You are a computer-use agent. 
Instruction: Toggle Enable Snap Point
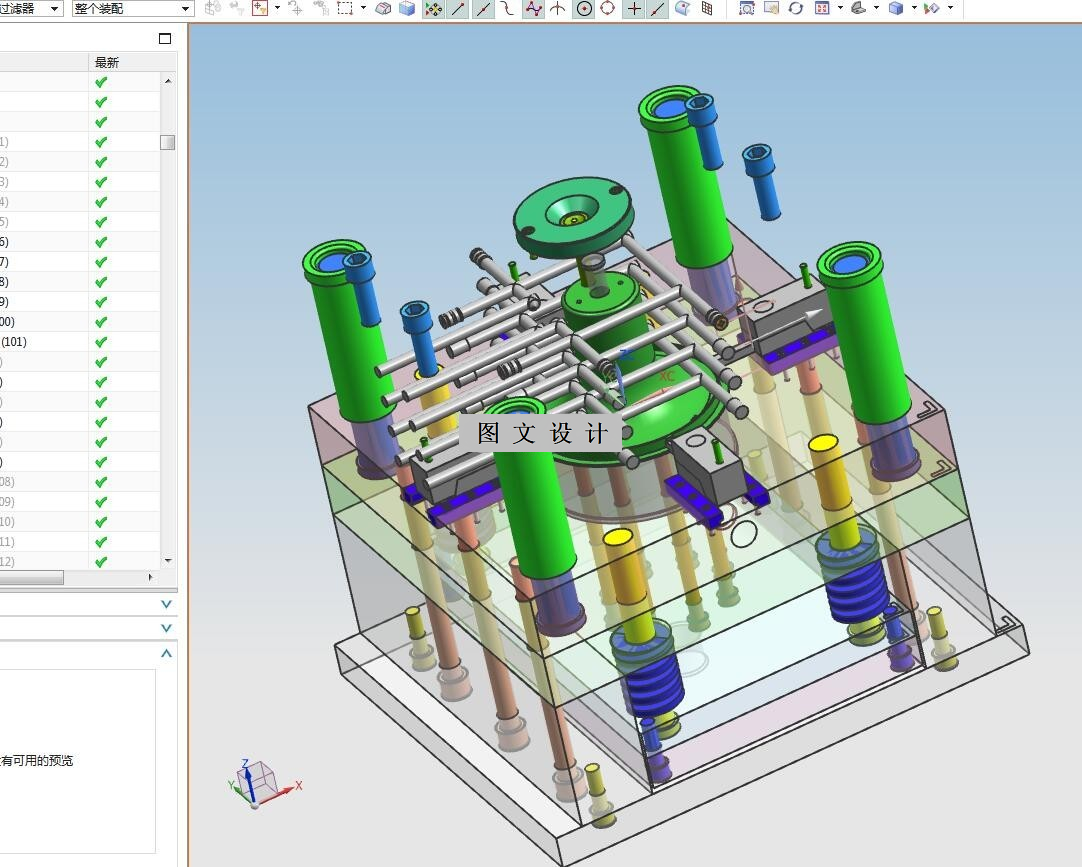pos(433,8)
